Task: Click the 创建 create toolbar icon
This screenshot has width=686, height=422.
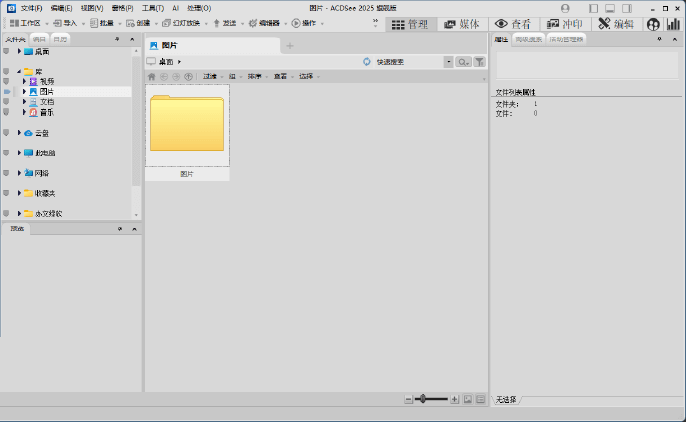Action: point(130,23)
